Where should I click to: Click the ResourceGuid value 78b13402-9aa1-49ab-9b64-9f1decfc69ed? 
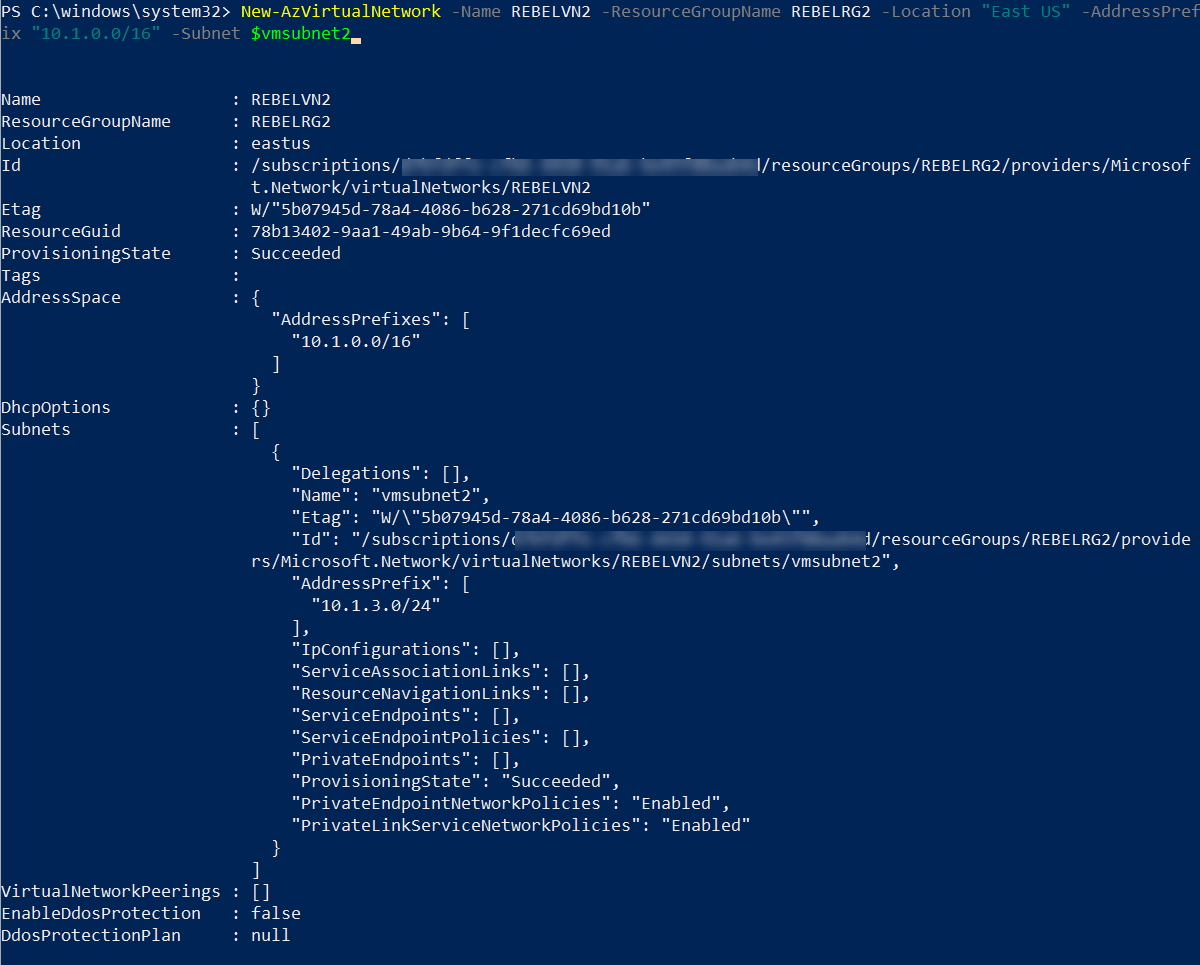(x=430, y=232)
